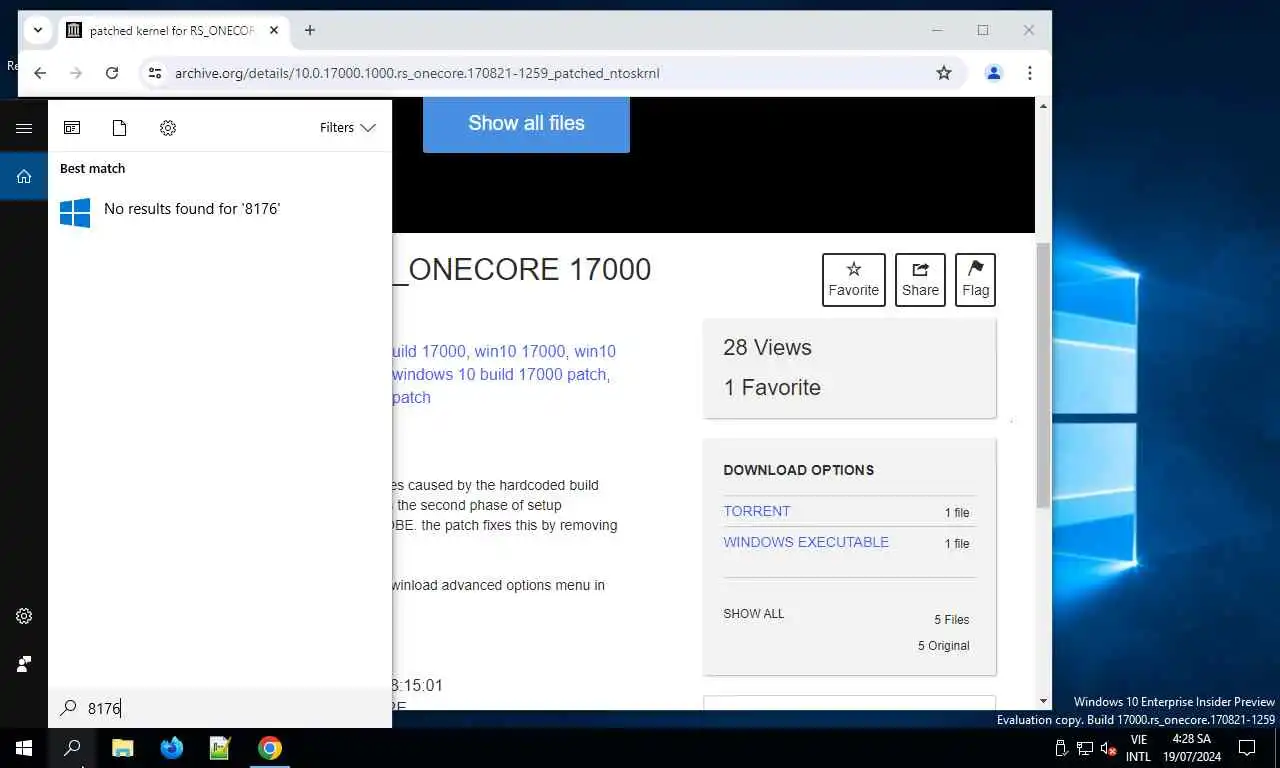Open the network icon in system tray
This screenshot has height=768, width=1280.
point(1085,748)
